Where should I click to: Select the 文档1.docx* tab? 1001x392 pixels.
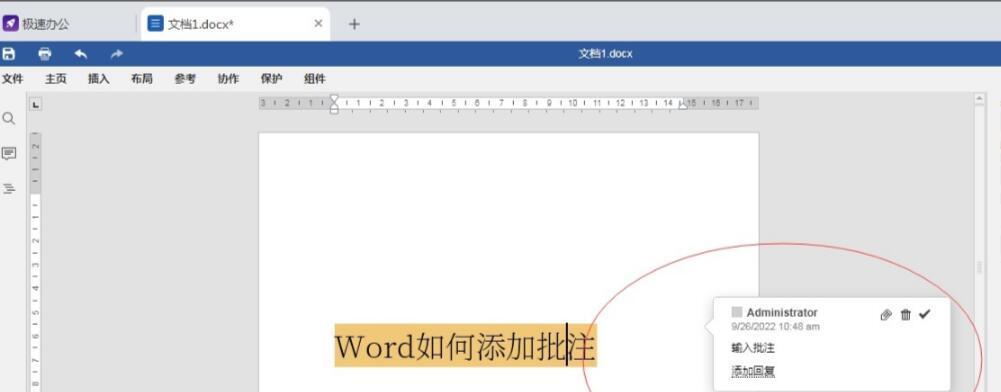(x=235, y=24)
